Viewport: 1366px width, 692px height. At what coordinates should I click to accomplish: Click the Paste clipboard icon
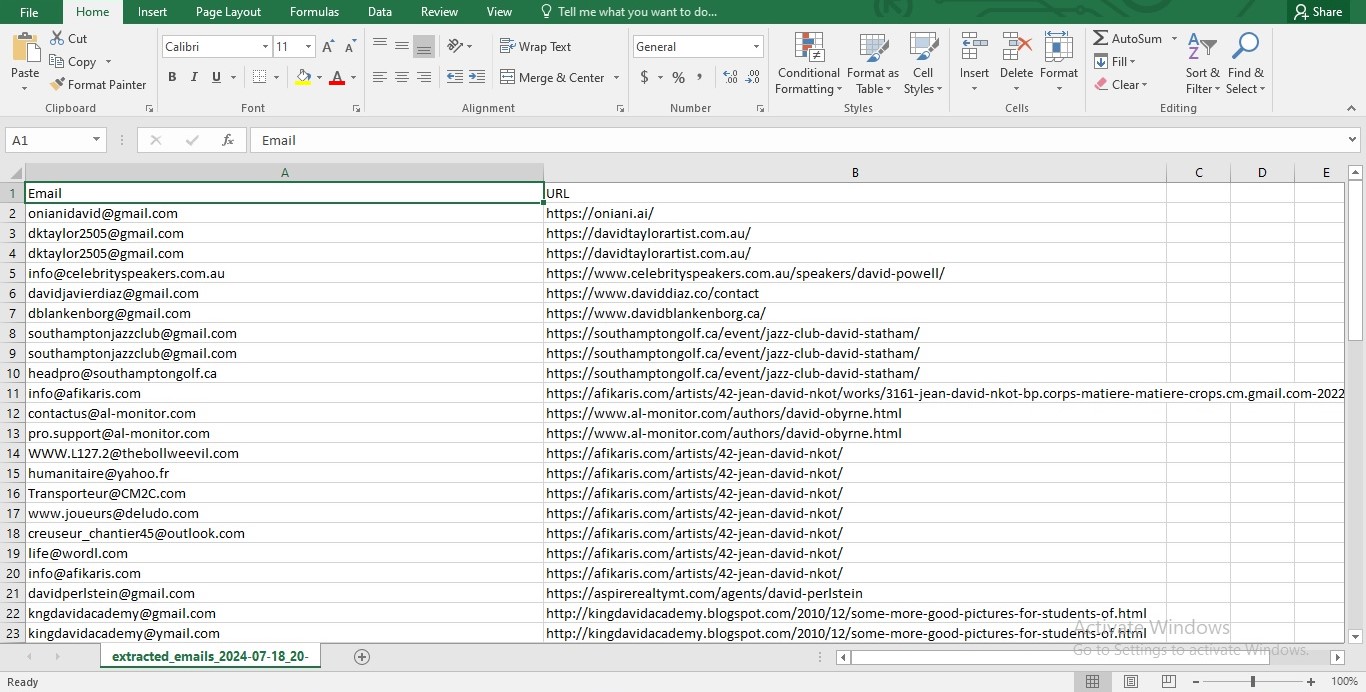pyautogui.click(x=25, y=48)
